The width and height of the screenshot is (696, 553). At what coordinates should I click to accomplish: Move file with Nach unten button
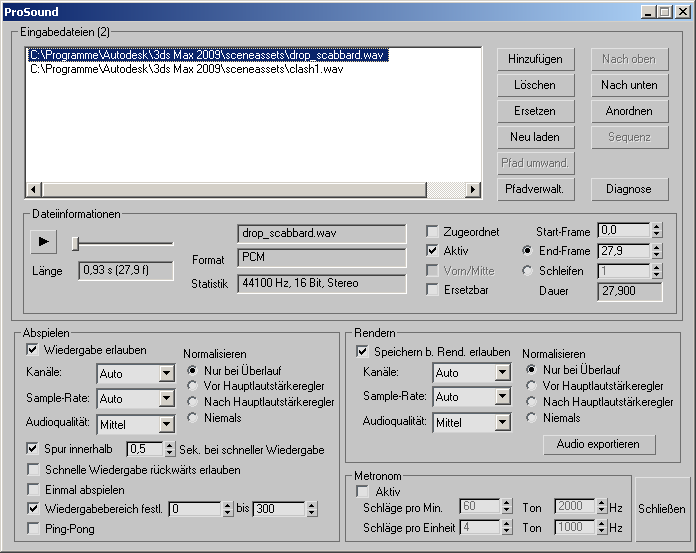(629, 85)
